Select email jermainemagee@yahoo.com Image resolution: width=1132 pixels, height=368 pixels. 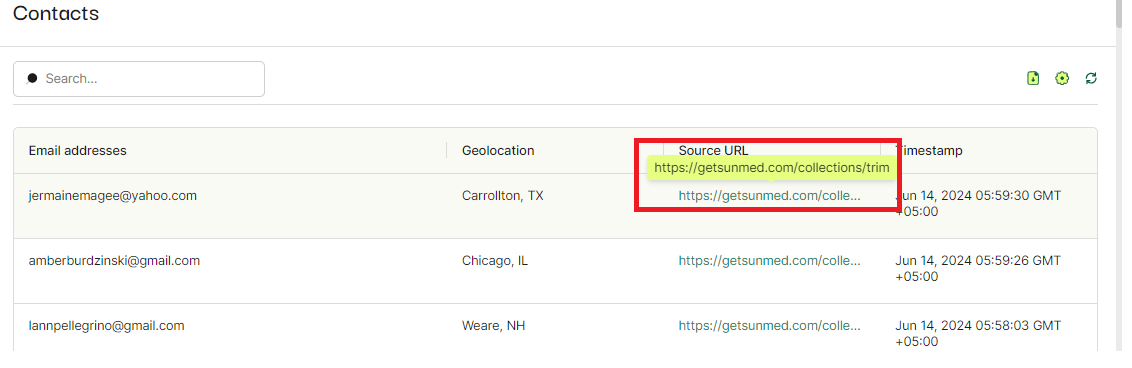[x=113, y=196]
